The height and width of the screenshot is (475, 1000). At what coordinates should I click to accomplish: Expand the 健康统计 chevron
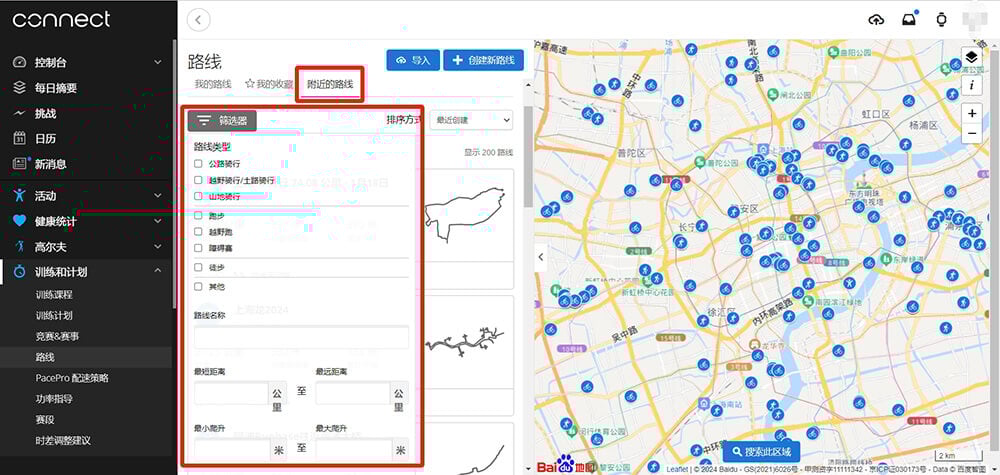coord(158,221)
